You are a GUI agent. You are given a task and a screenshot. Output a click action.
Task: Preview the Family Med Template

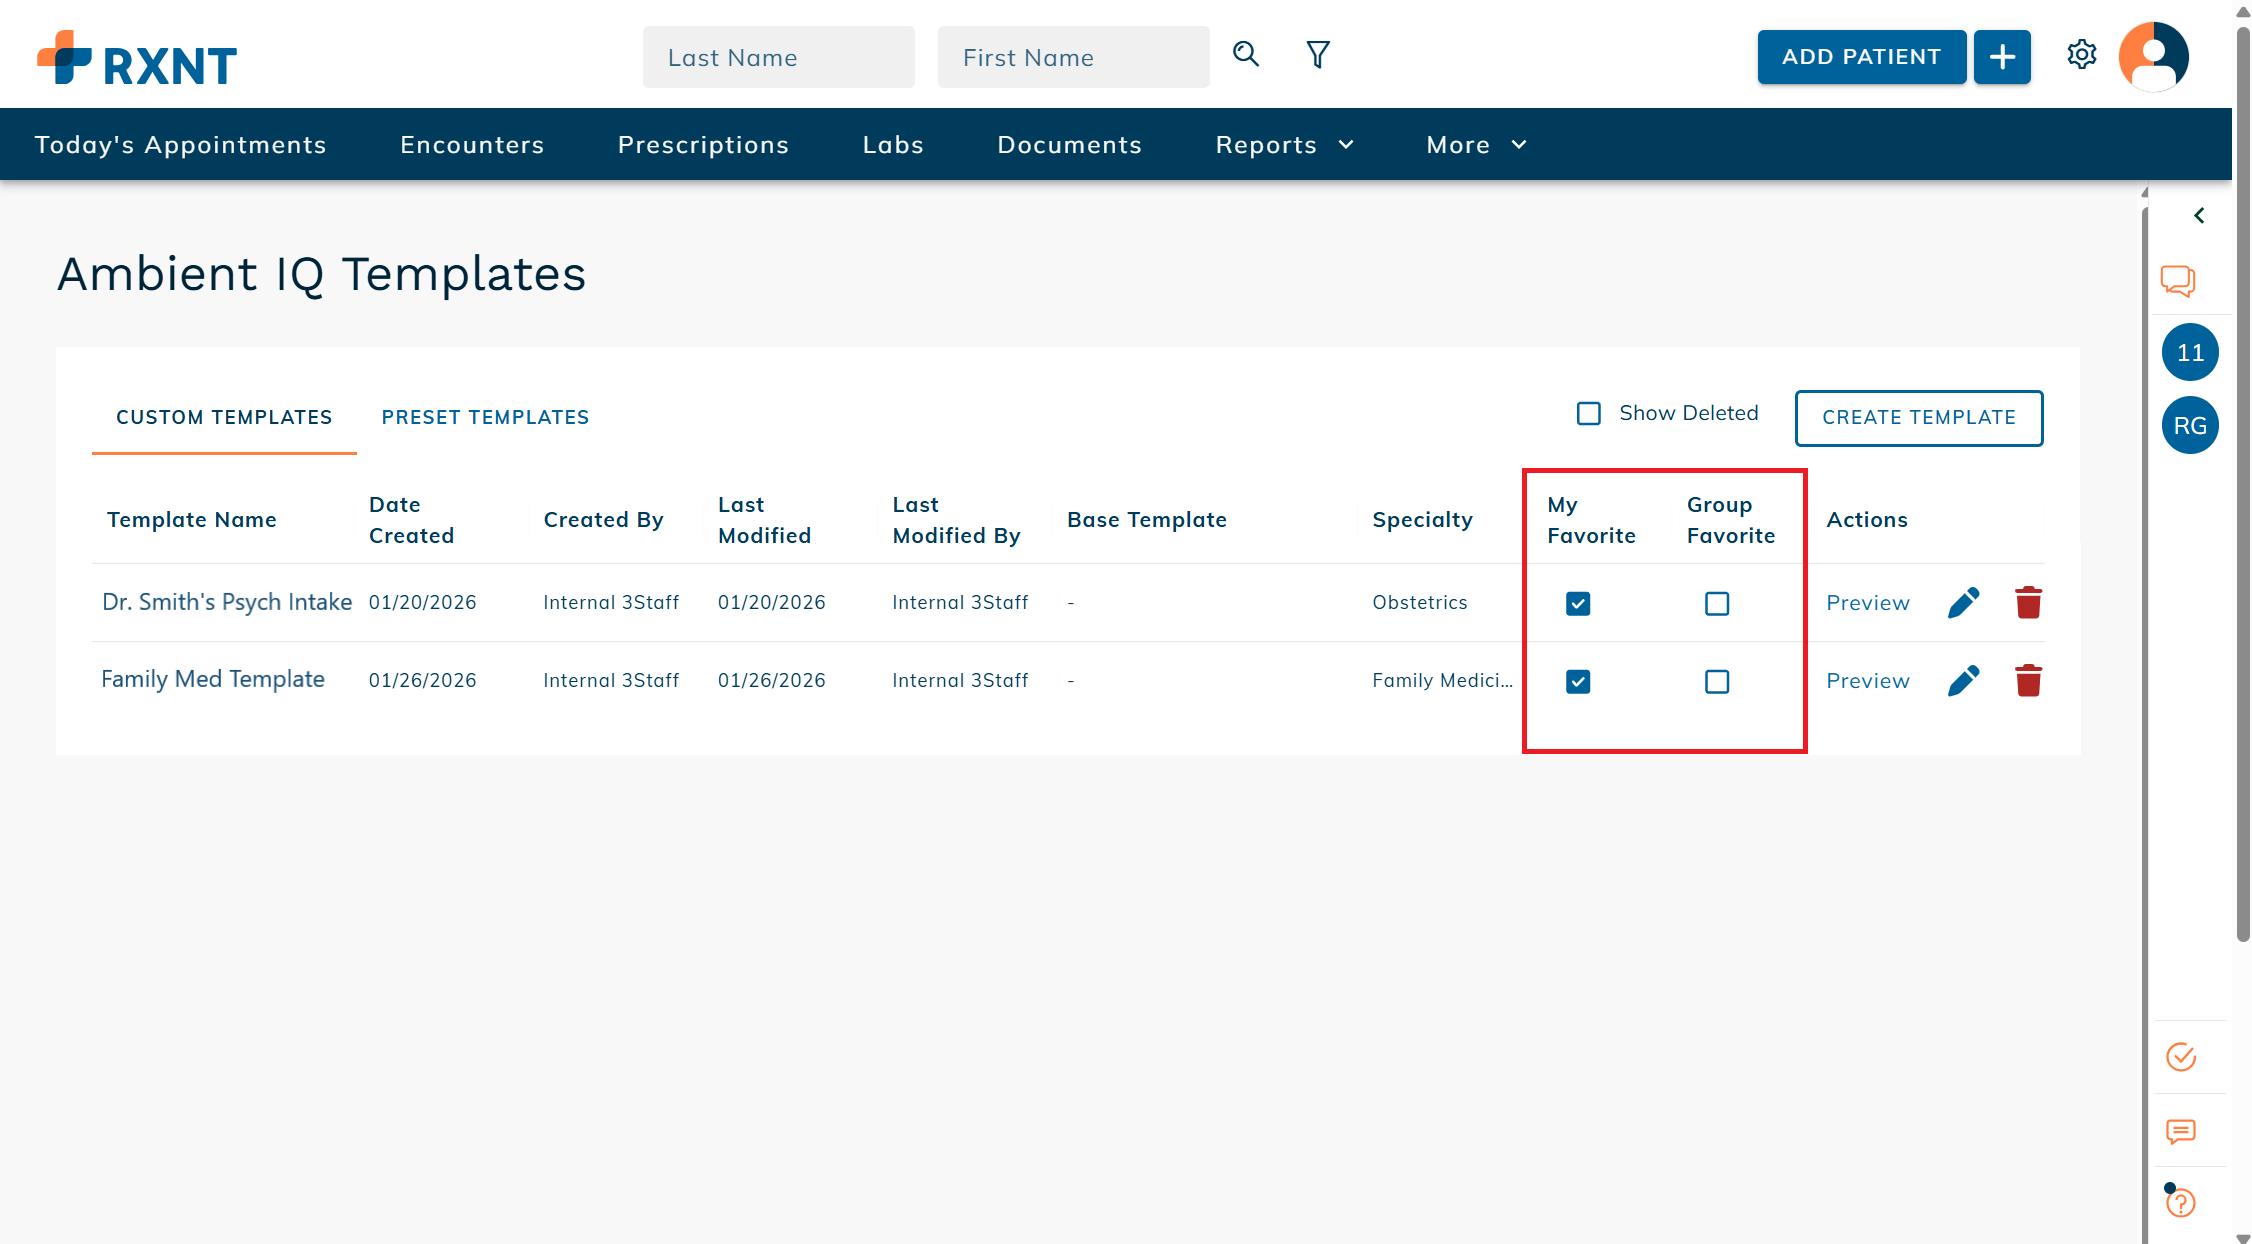[x=1867, y=681]
